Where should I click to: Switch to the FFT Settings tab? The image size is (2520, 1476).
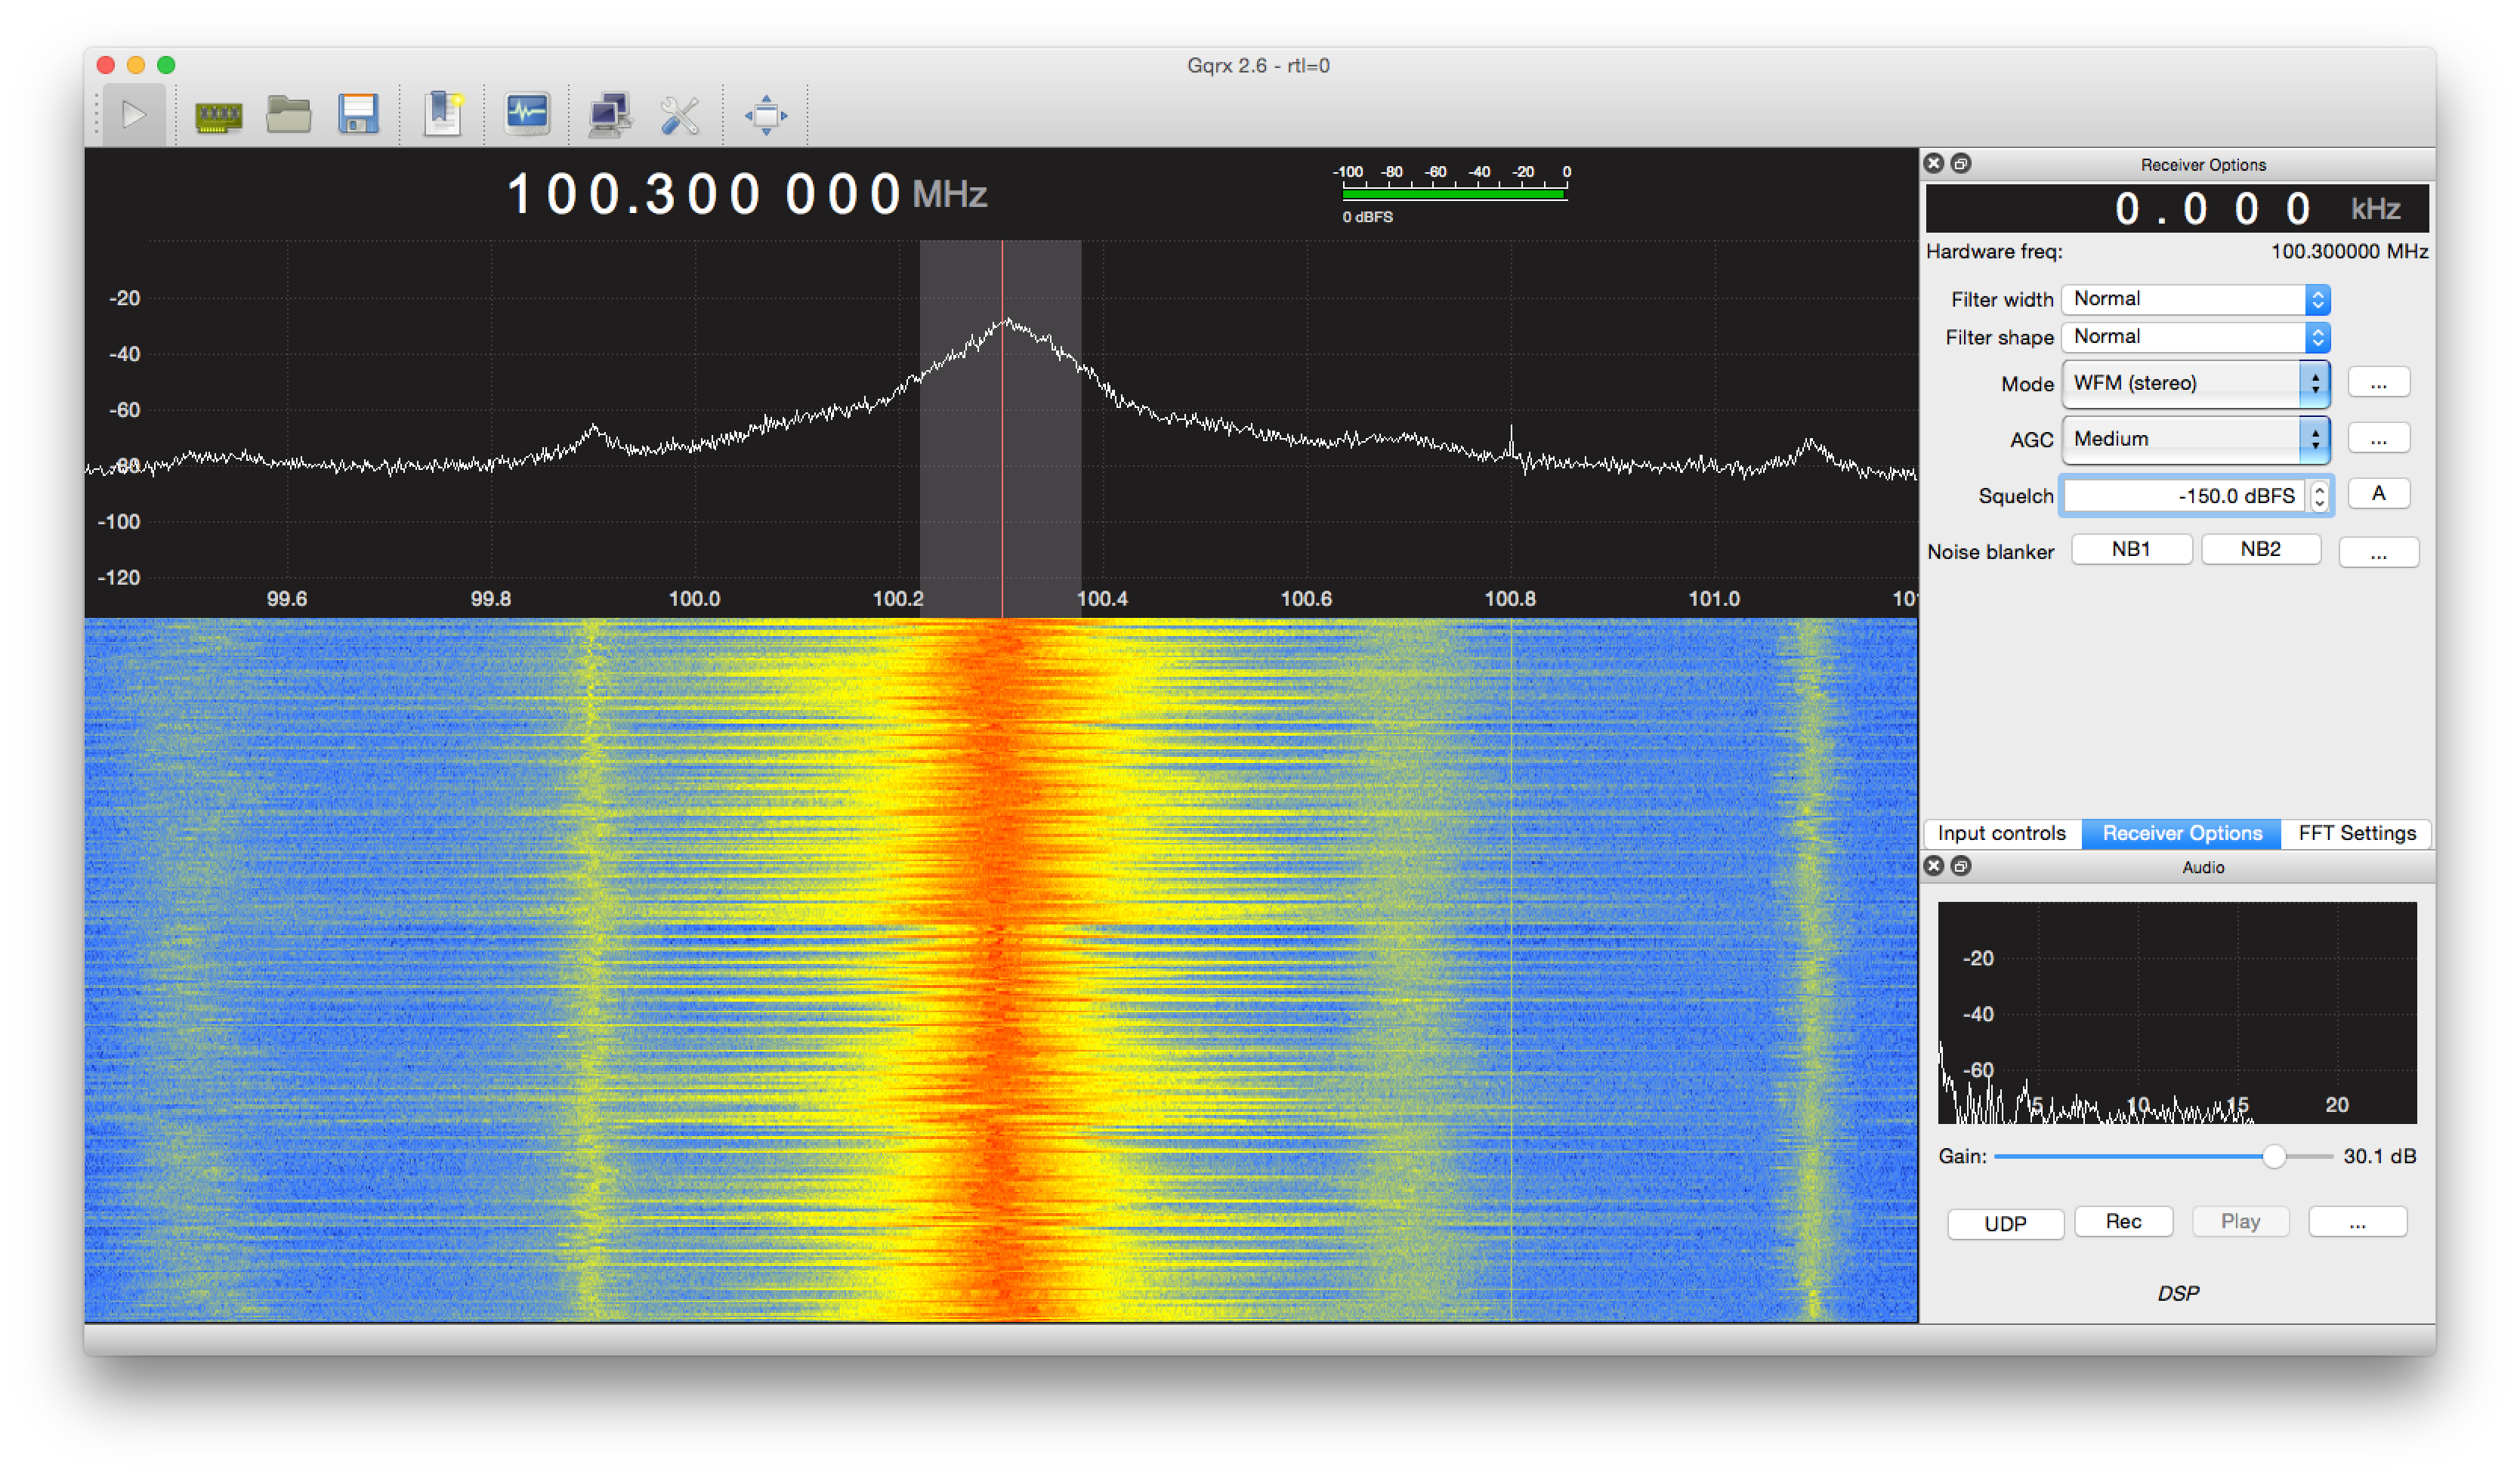click(2357, 834)
